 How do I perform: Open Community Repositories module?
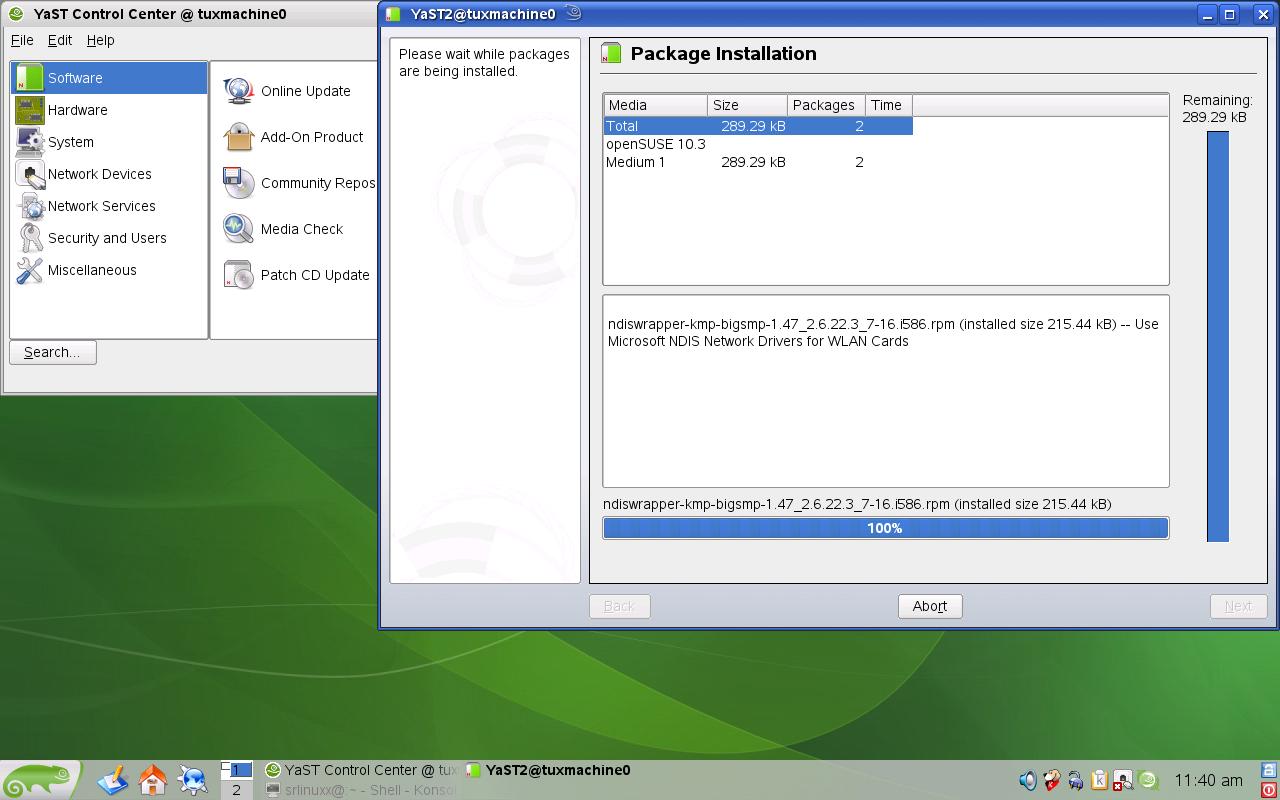click(299, 183)
